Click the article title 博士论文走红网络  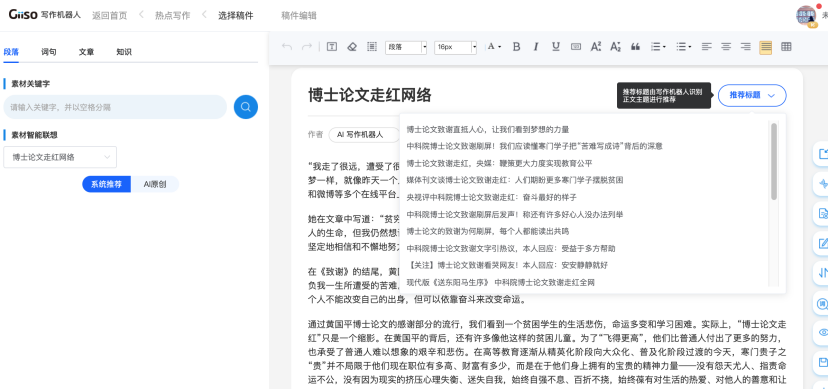[x=370, y=95]
